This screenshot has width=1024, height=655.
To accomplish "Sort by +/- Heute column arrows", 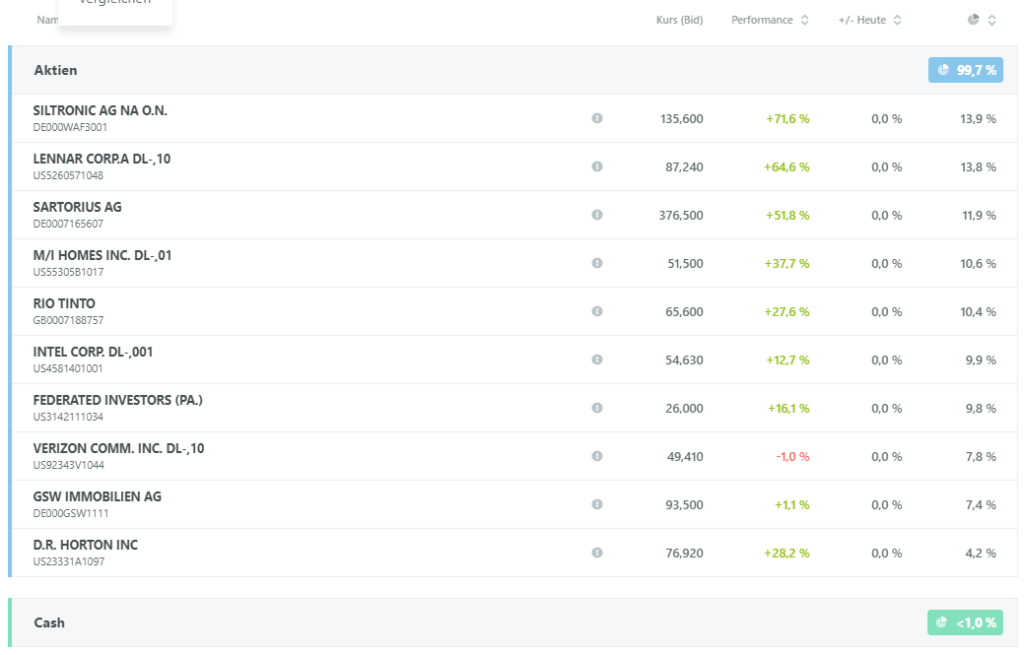I will tap(897, 20).
